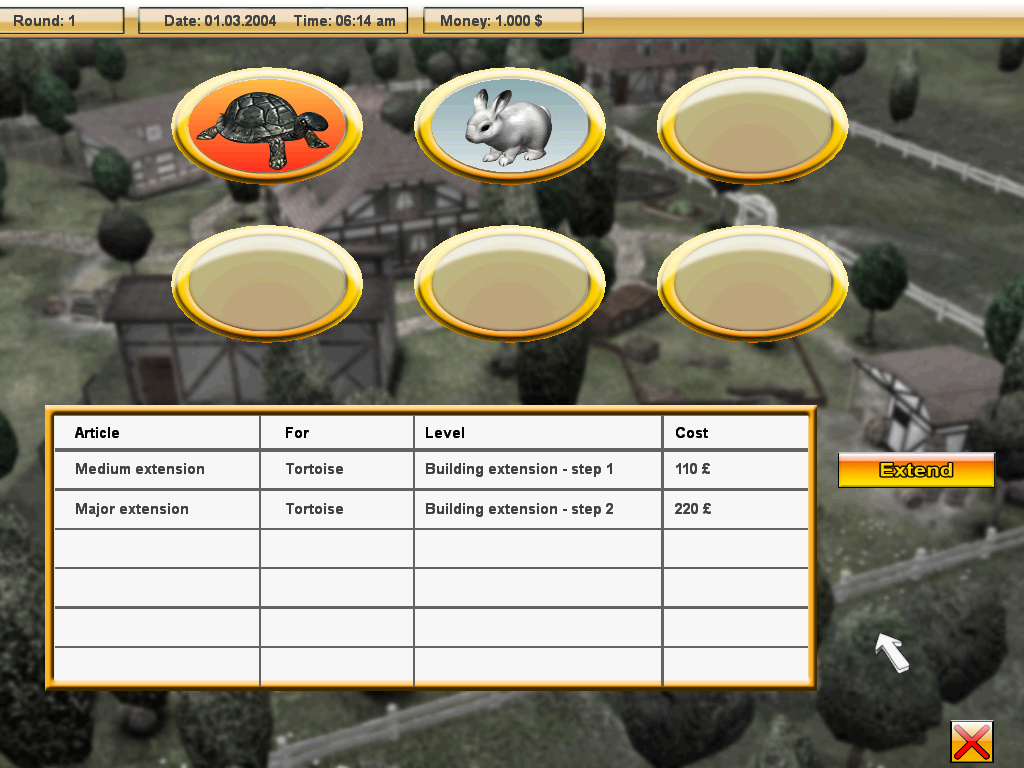Click the empty slot right of the rabbit
Image resolution: width=1024 pixels, height=768 pixels.
752,127
